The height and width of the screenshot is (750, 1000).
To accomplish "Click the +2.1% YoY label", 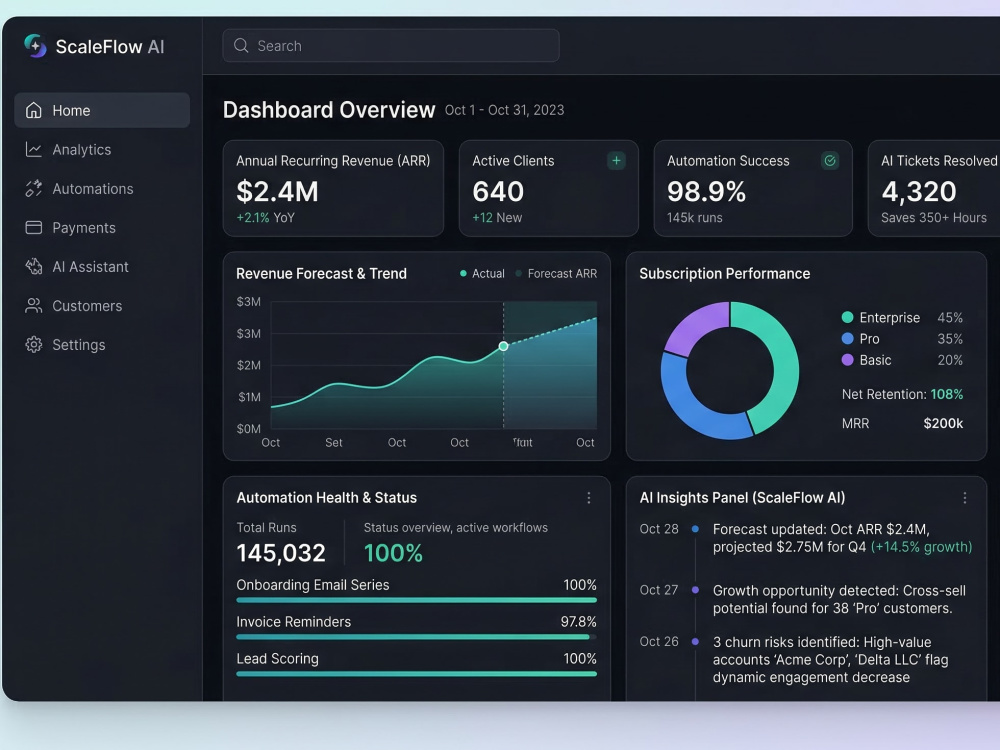I will coord(265,217).
